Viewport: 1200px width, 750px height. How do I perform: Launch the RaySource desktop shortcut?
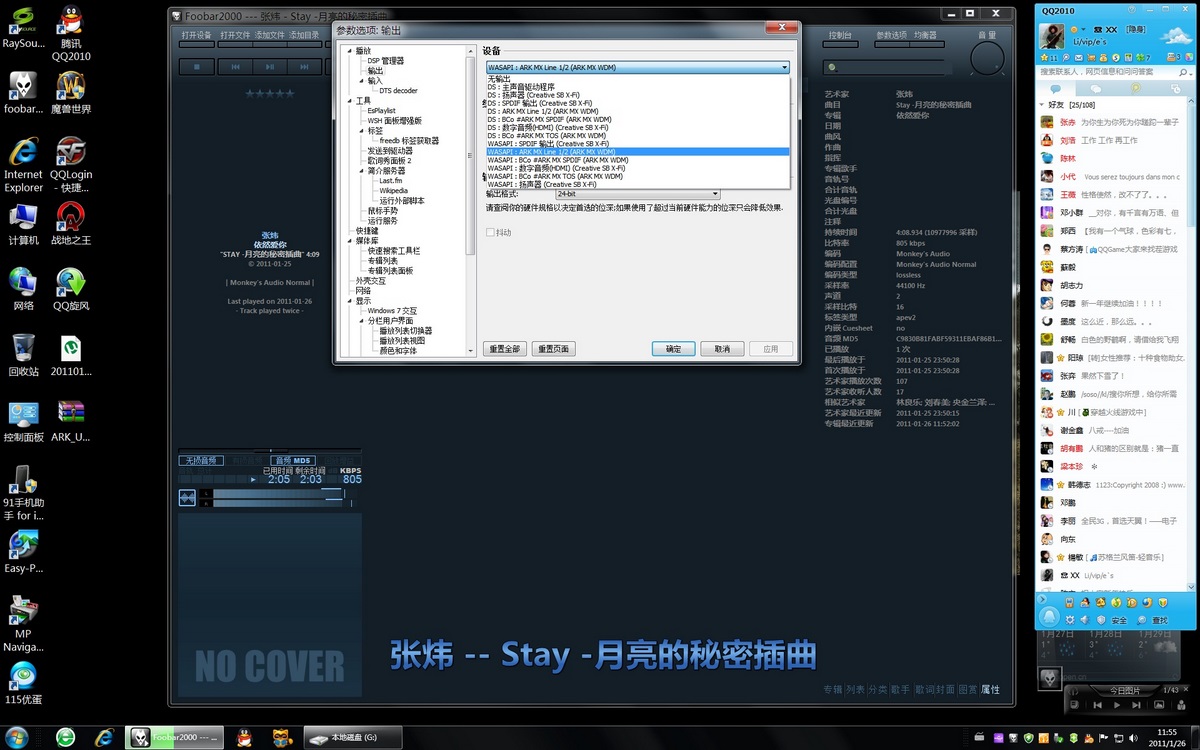click(24, 28)
